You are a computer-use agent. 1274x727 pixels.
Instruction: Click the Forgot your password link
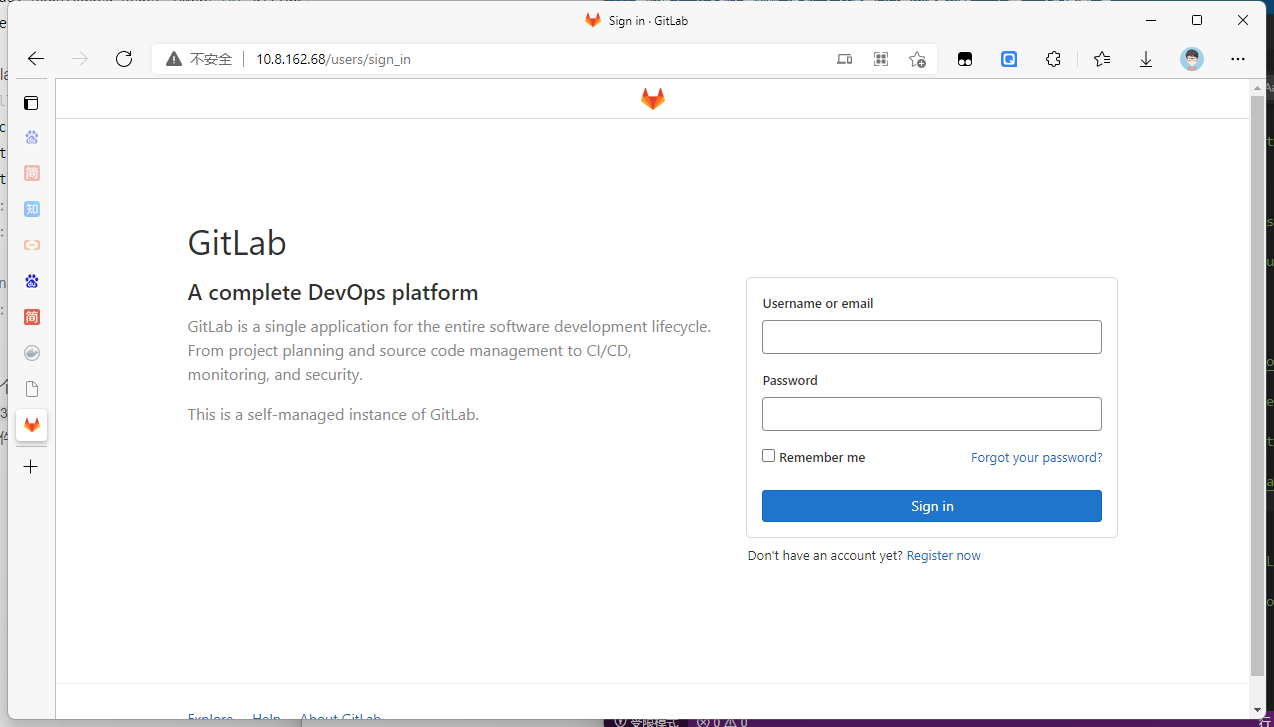pos(1037,457)
